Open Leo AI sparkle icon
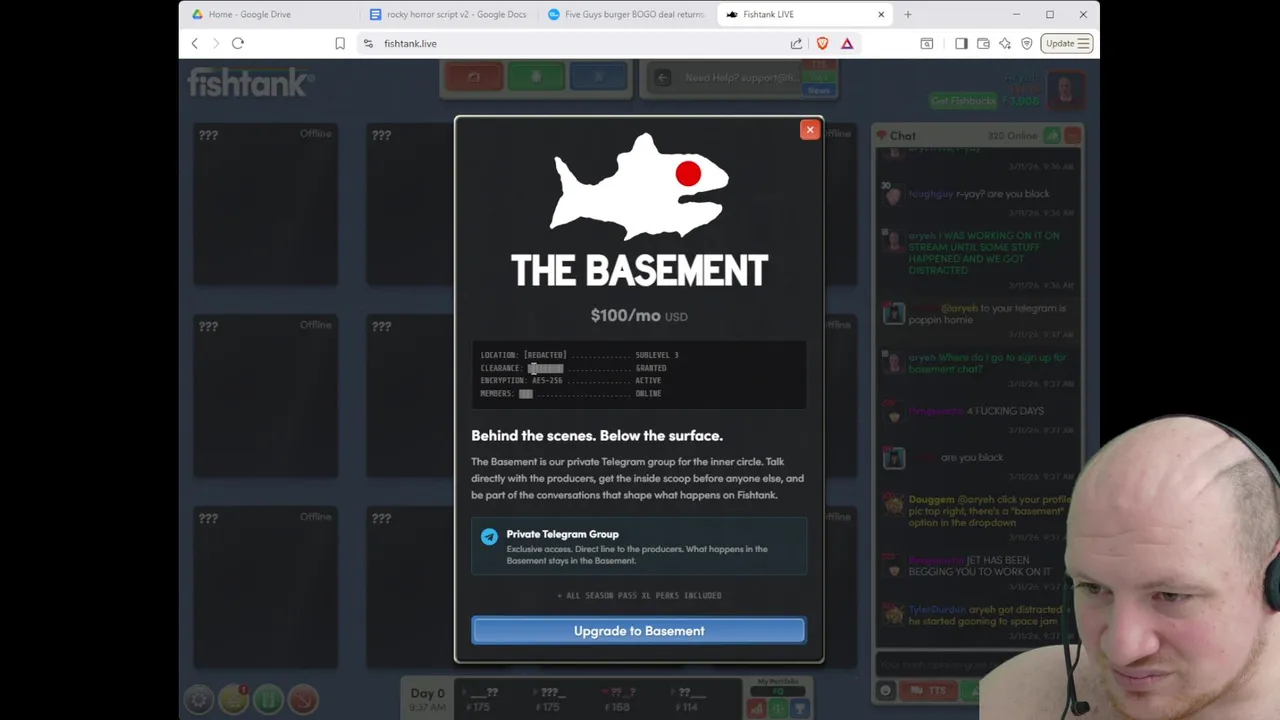The height and width of the screenshot is (720, 1280). click(x=1004, y=43)
